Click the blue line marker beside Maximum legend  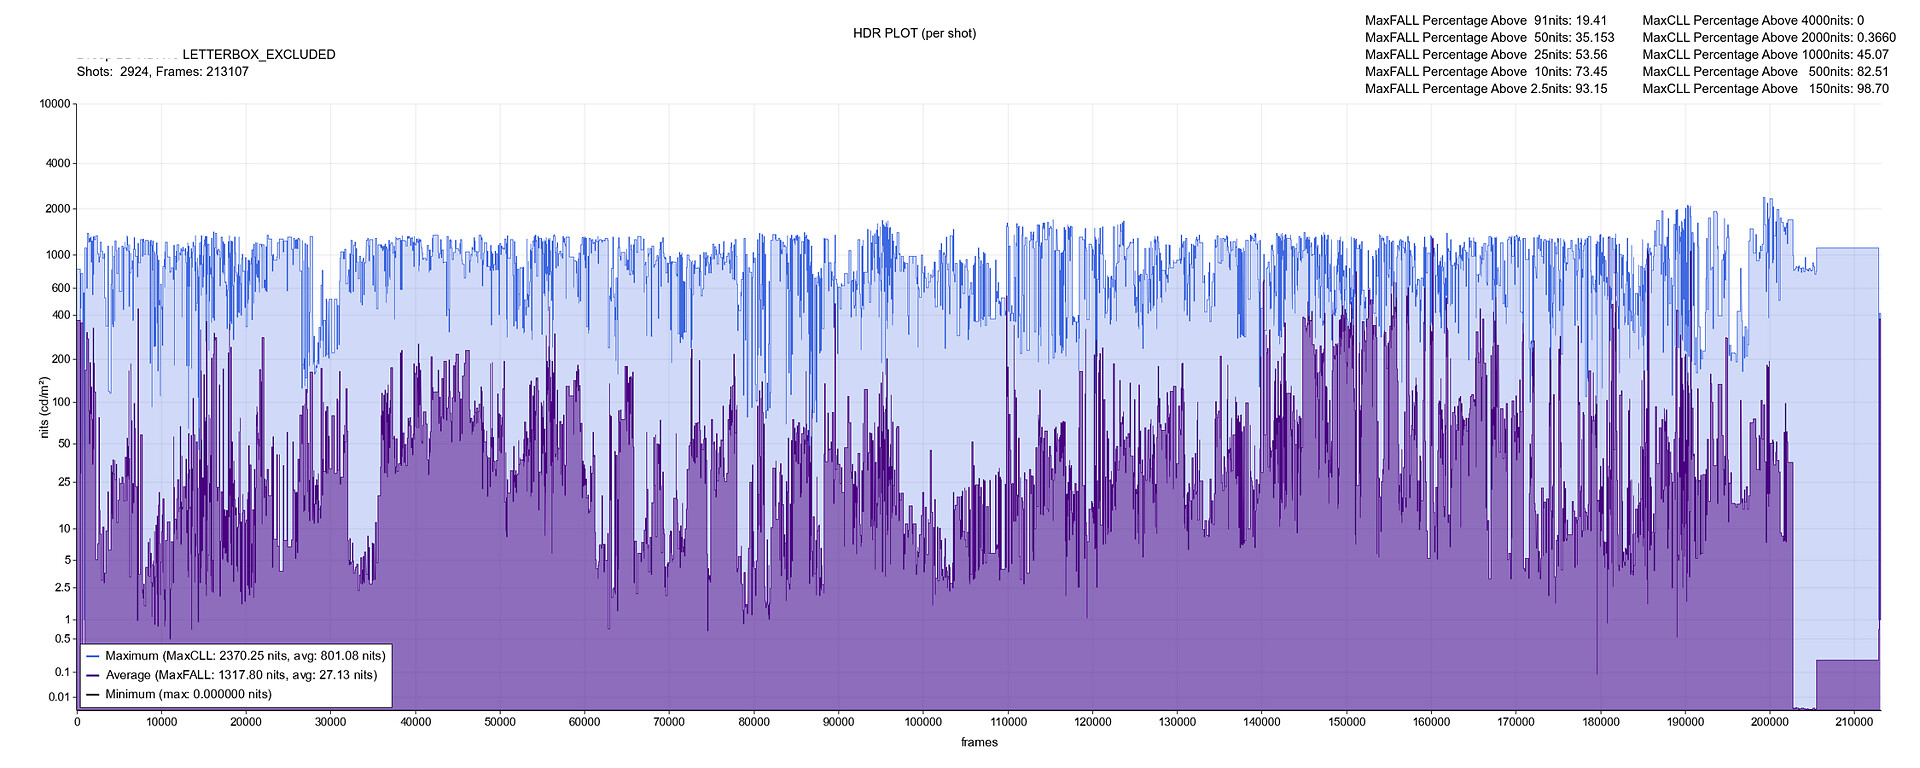(x=93, y=656)
